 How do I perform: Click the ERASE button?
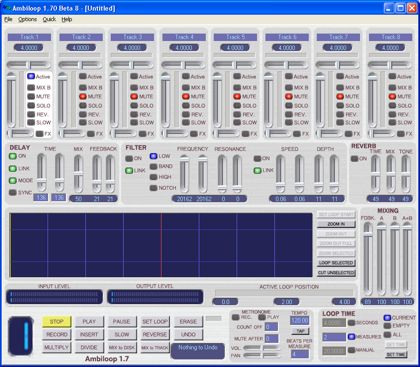click(188, 322)
